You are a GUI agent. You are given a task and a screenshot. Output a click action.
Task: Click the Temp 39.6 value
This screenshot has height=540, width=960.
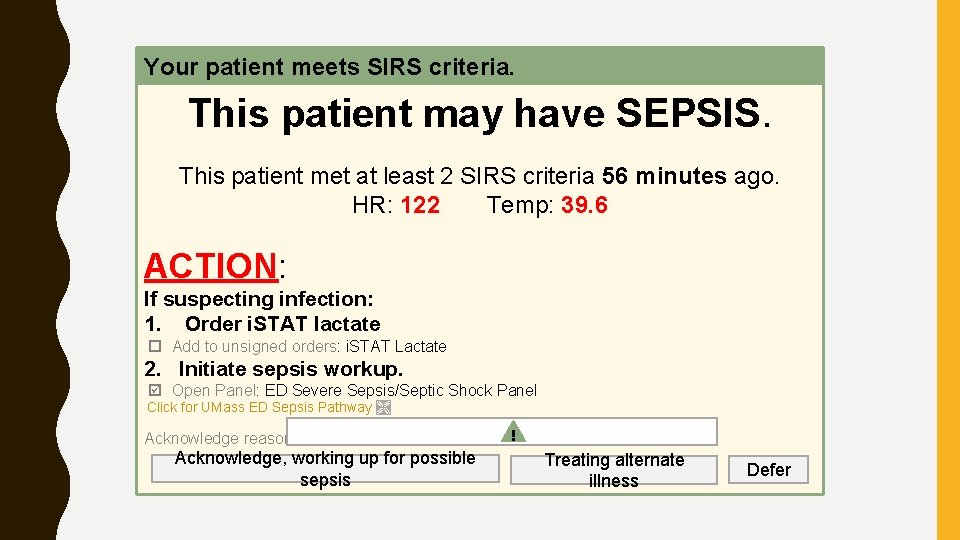click(584, 206)
